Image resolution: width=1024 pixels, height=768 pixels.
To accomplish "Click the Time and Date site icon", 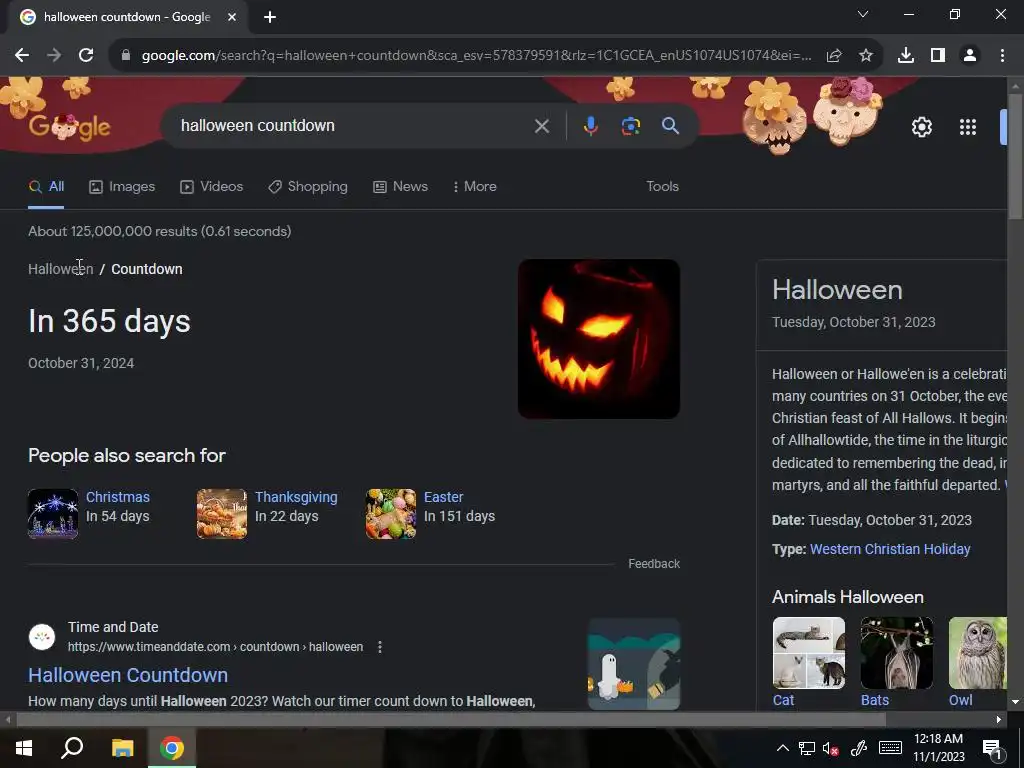I will [42, 637].
